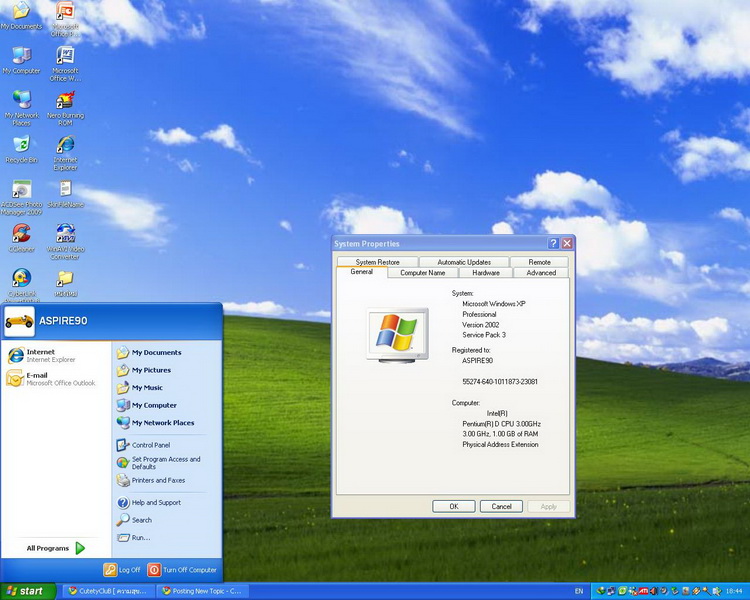Launch WinAVI Video Converter shortcut

[x=65, y=242]
